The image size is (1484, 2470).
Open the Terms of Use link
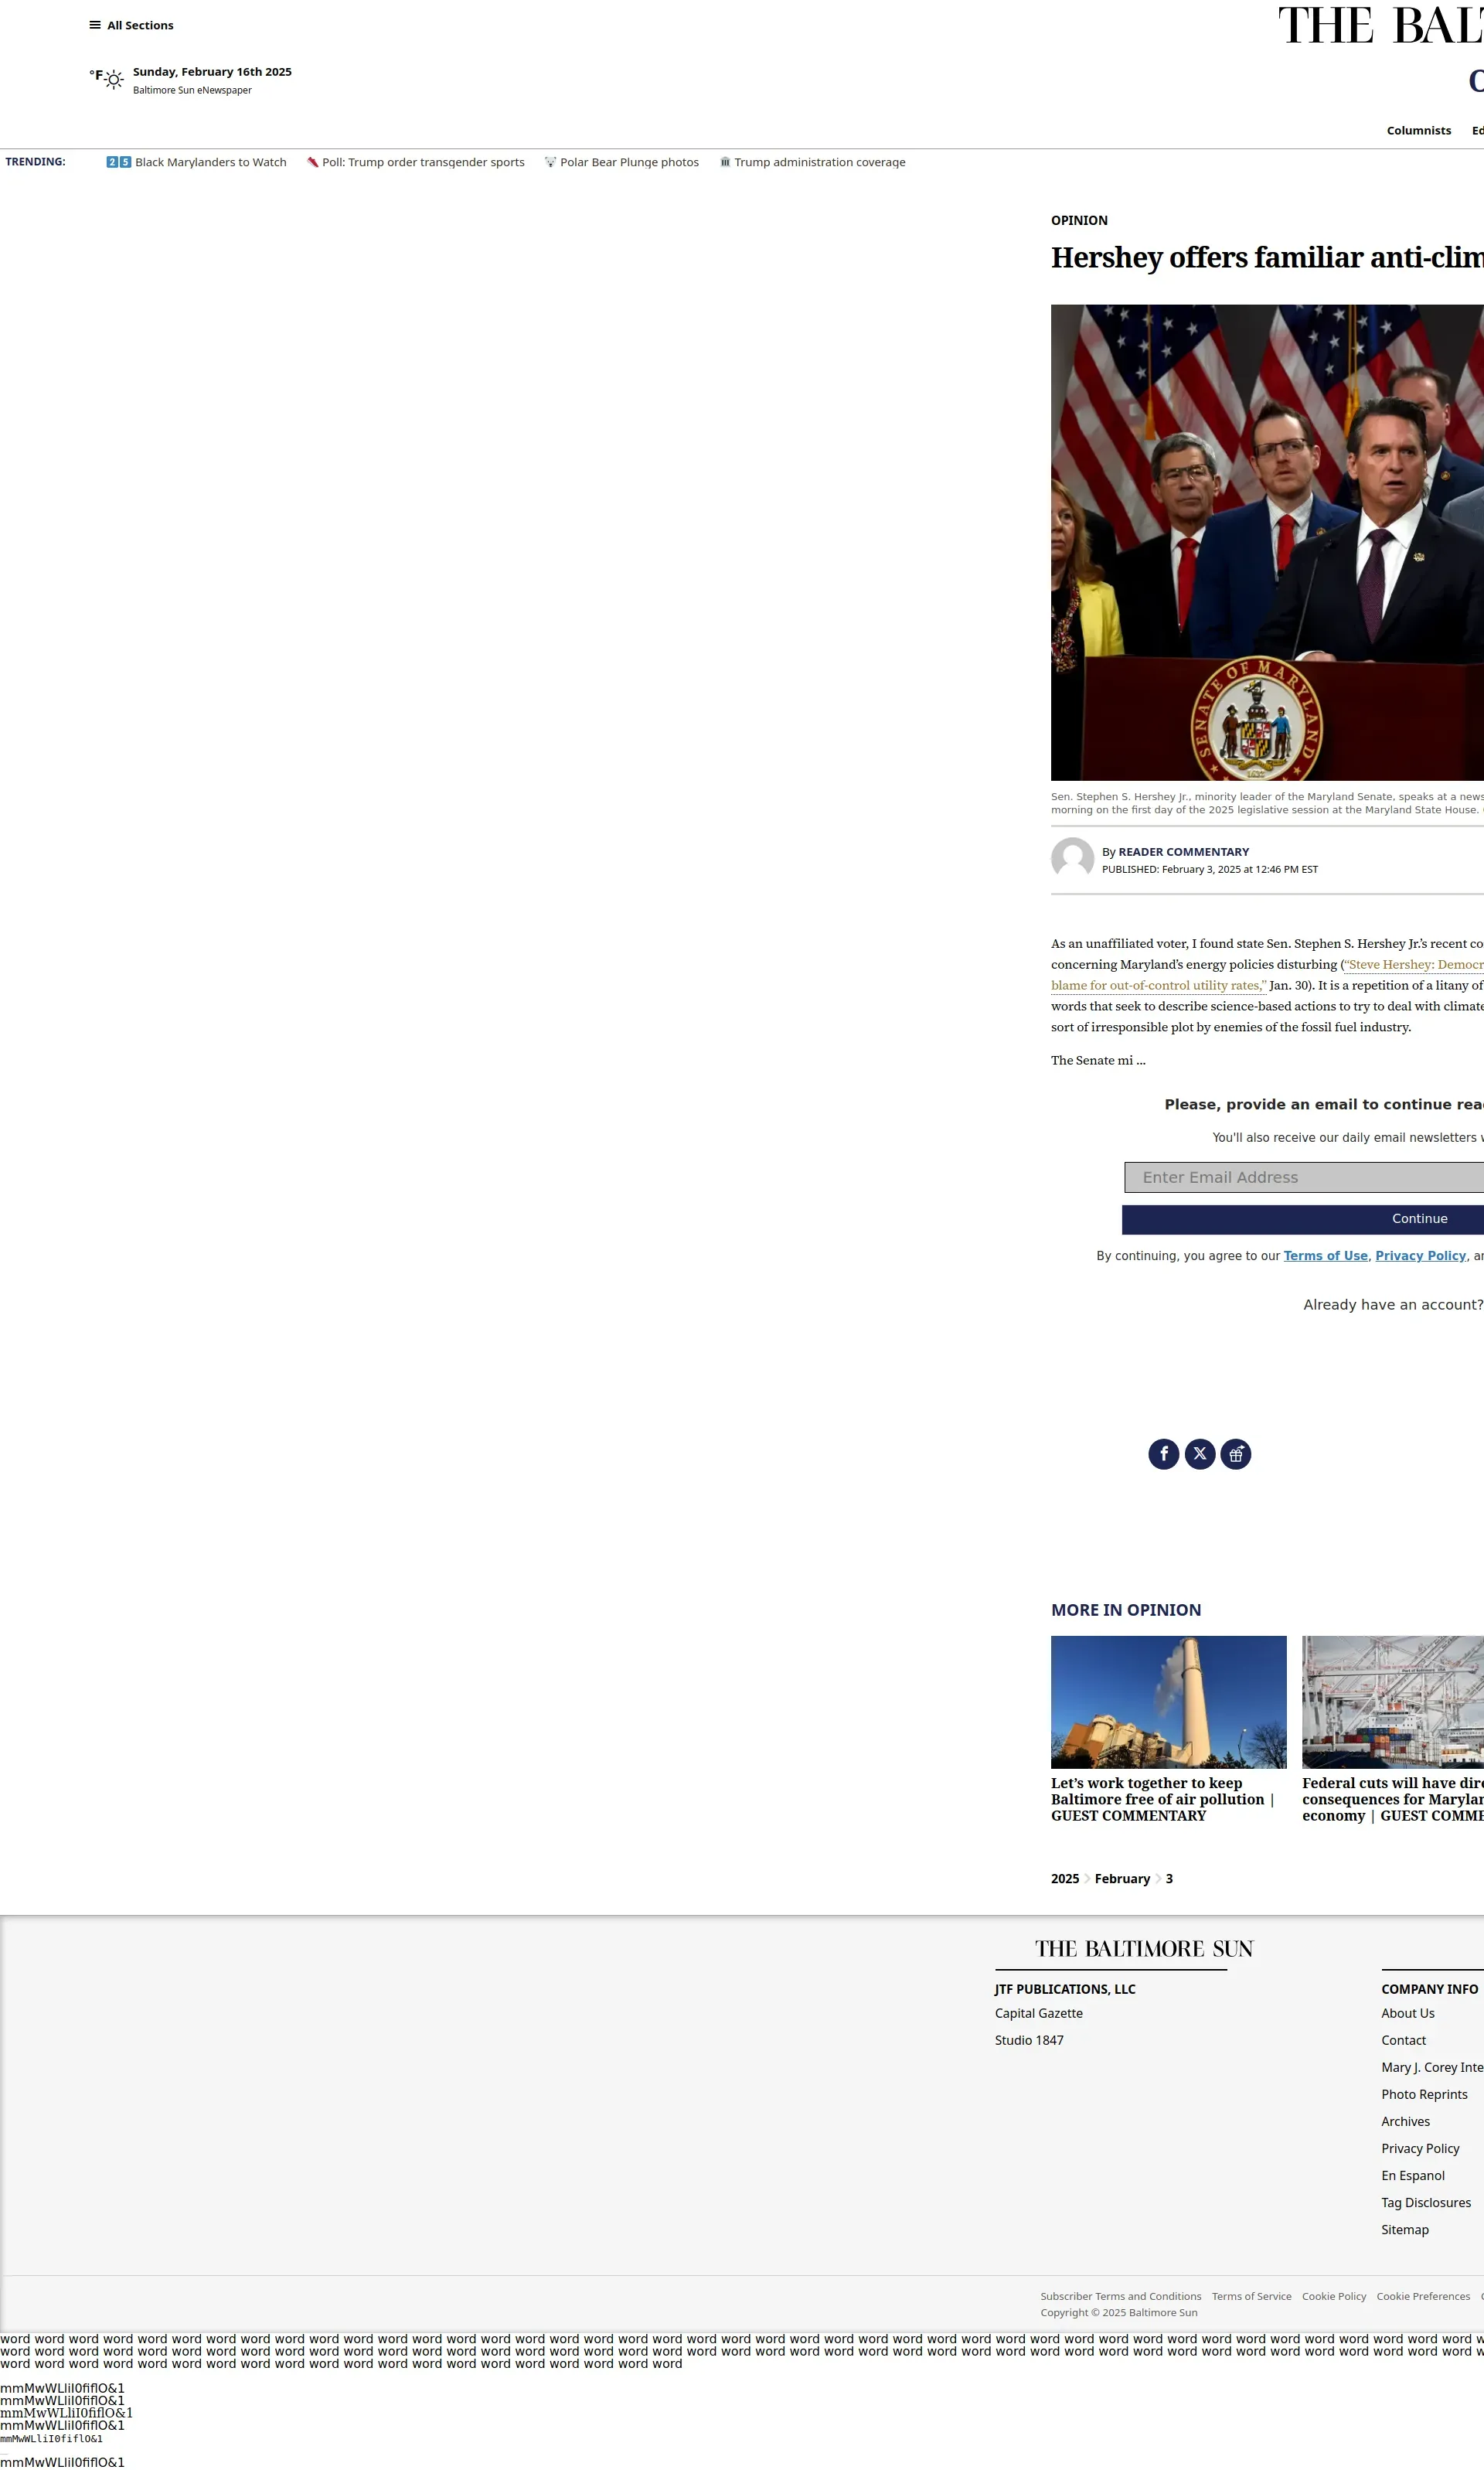[1325, 1256]
